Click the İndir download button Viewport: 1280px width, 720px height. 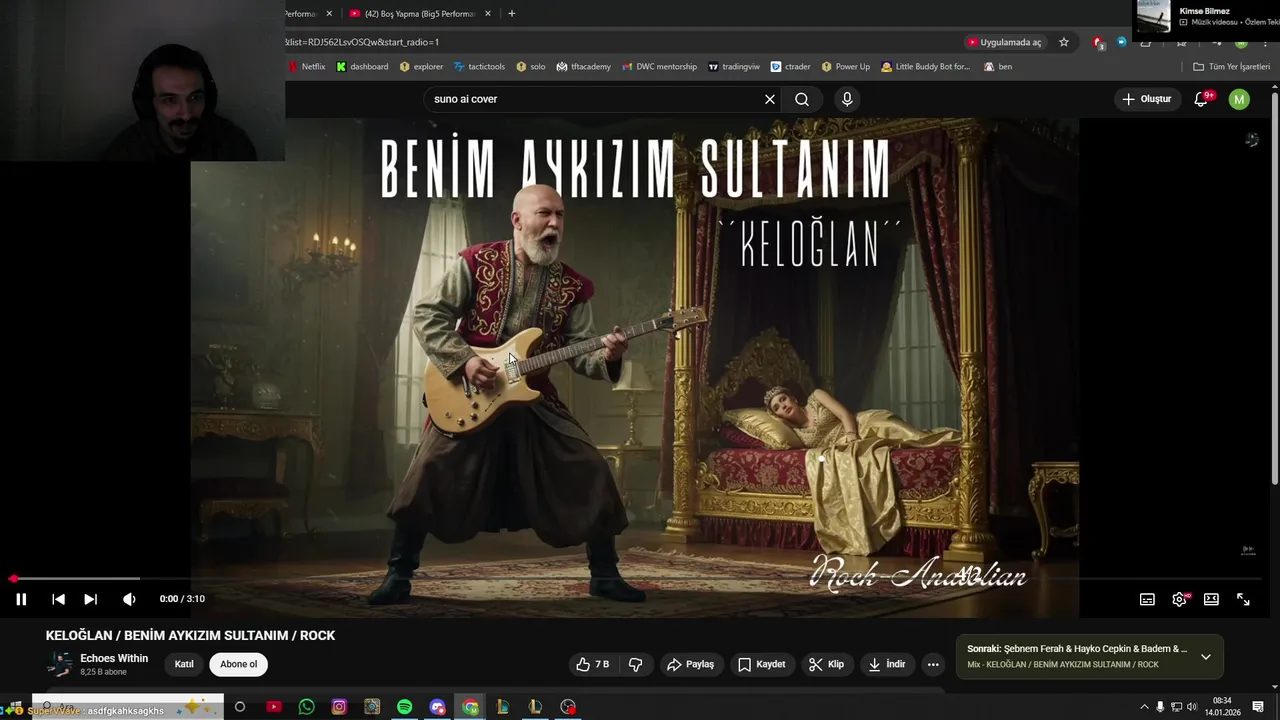tap(886, 664)
